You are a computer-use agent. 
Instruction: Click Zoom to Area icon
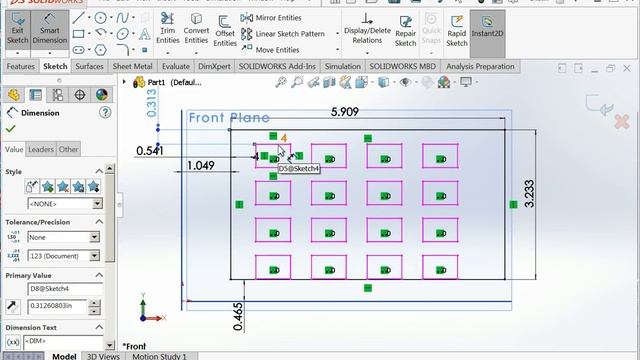[x=297, y=82]
